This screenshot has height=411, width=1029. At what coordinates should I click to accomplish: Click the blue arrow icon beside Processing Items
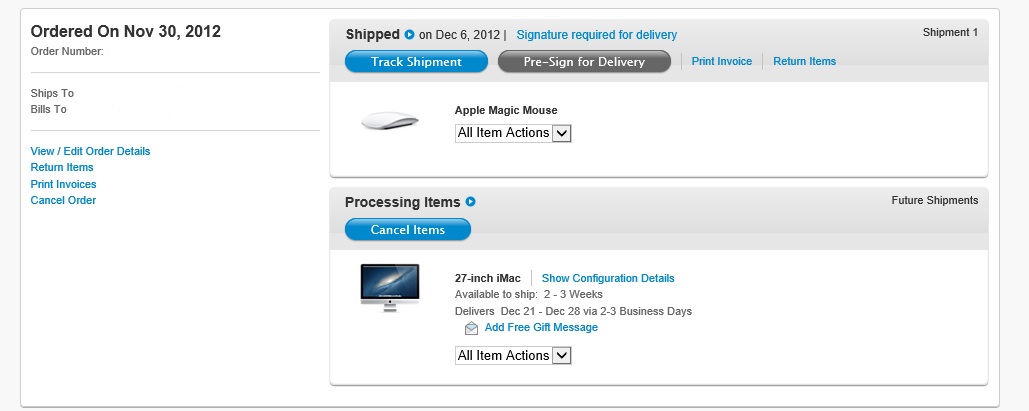coord(470,202)
